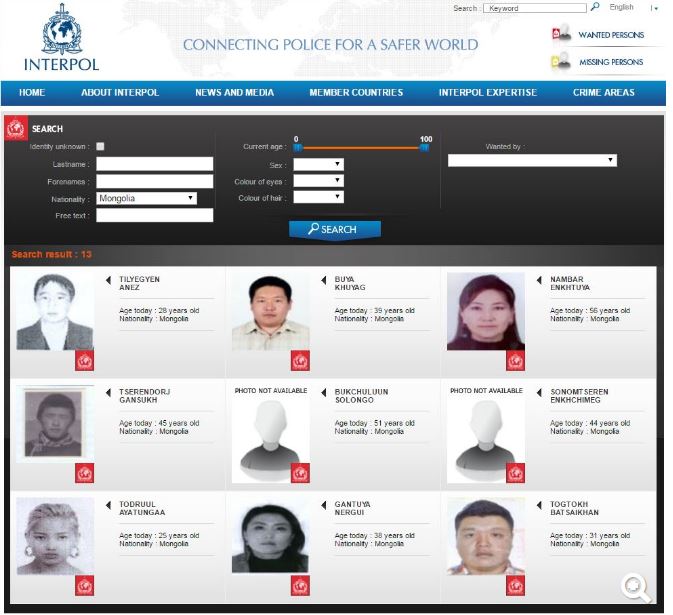The image size is (673, 615).
Task: Click the blue SEARCH button
Action: (x=335, y=230)
